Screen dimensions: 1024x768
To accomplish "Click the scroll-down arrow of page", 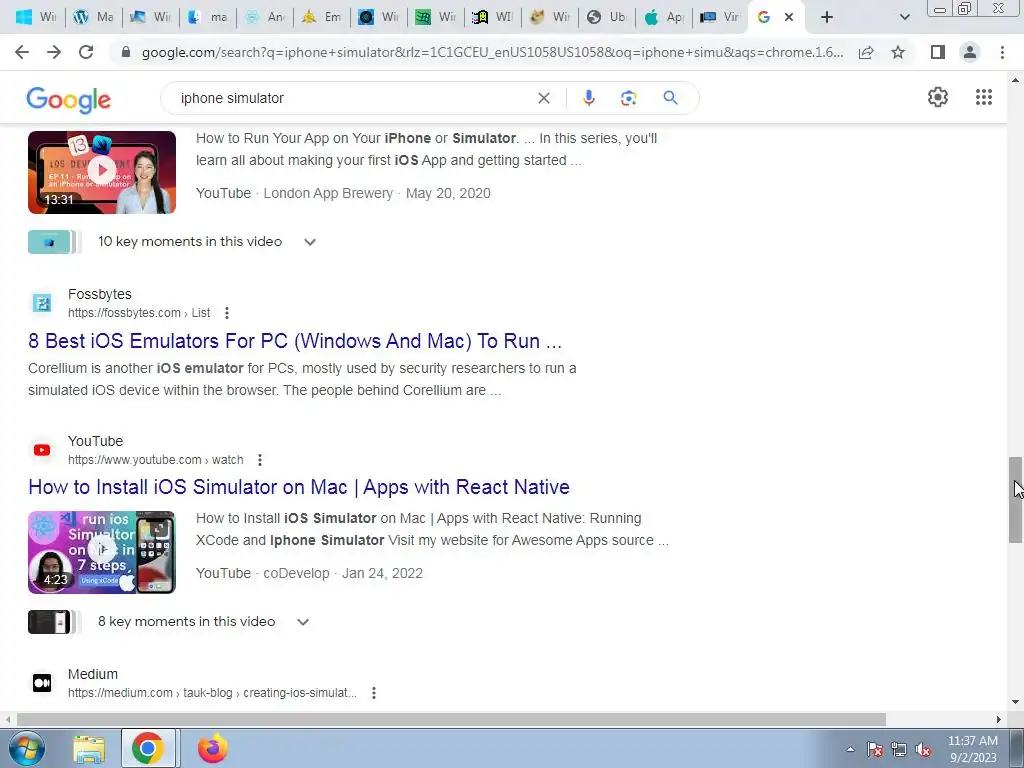I will click(x=1015, y=703).
